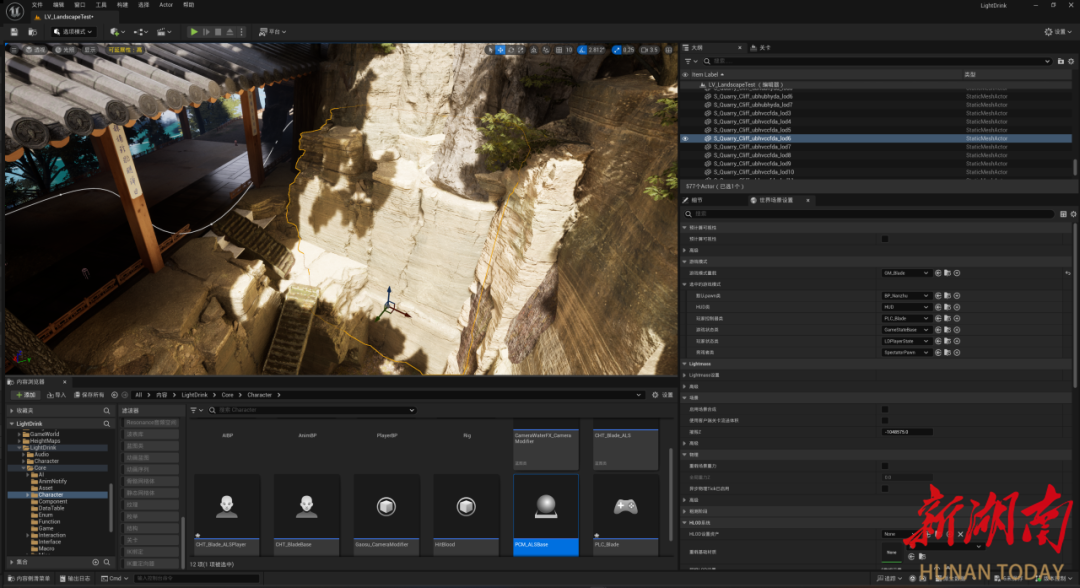Toggle visibility of S_Quarry_Cliff_ubhvccfda_lod6
Viewport: 1080px width, 588px height.
tap(685, 138)
